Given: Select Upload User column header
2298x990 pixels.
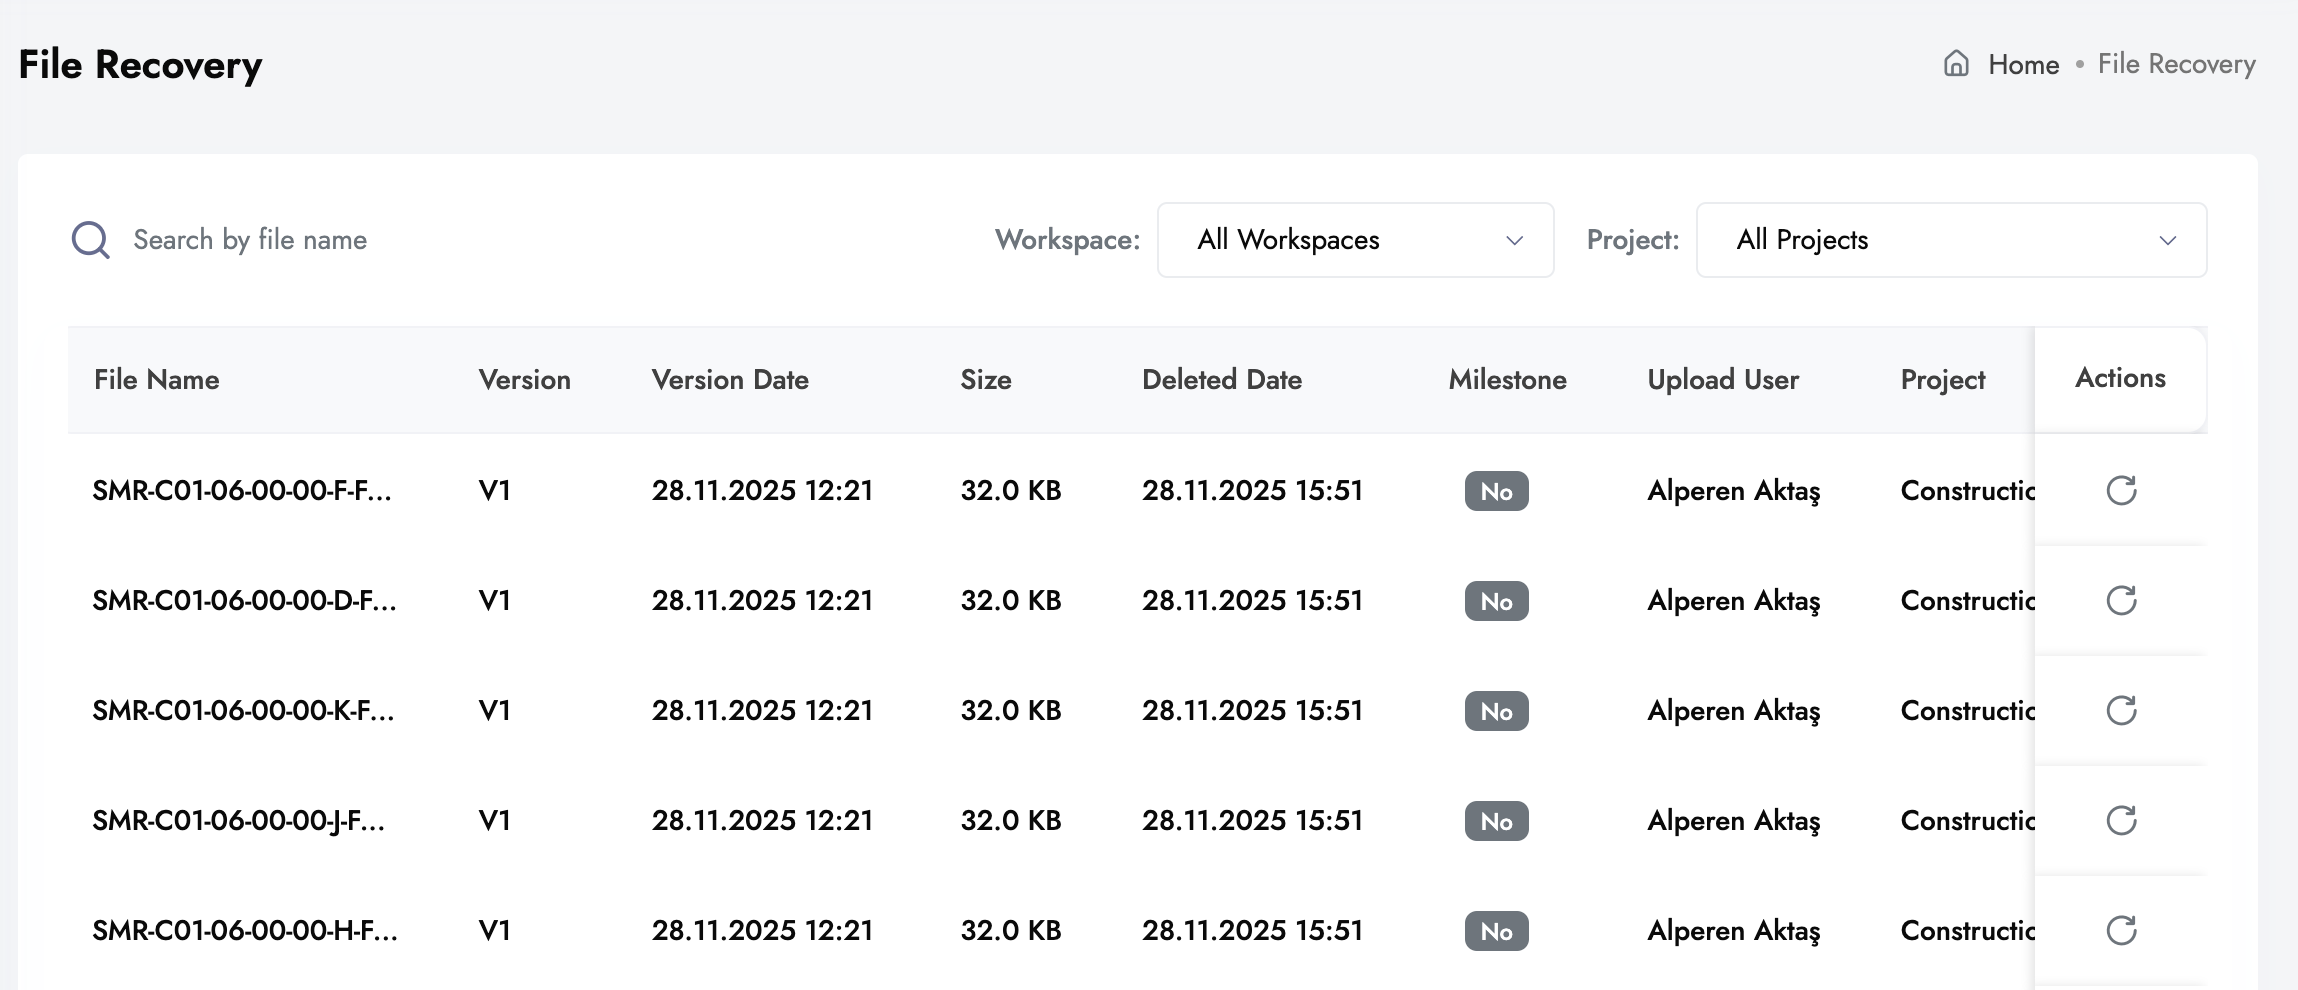Looking at the screenshot, I should (x=1723, y=380).
